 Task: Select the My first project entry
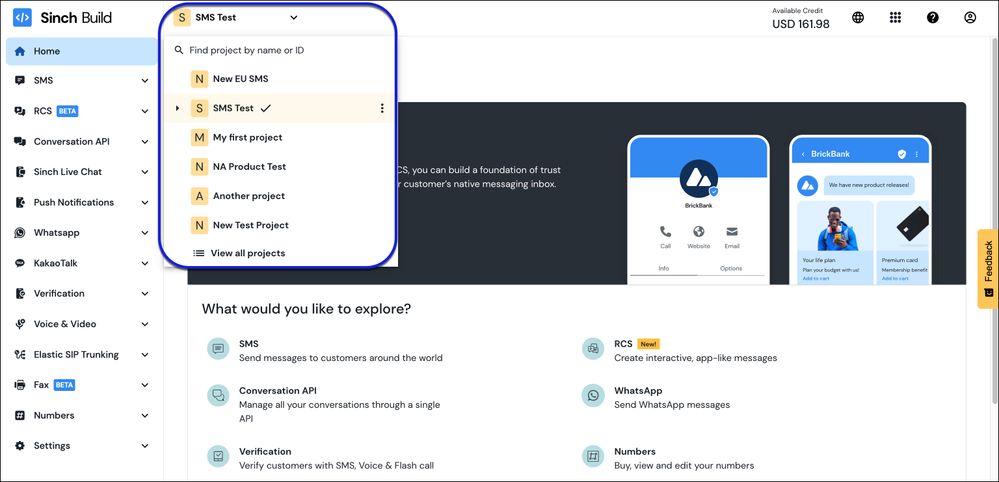click(x=281, y=138)
